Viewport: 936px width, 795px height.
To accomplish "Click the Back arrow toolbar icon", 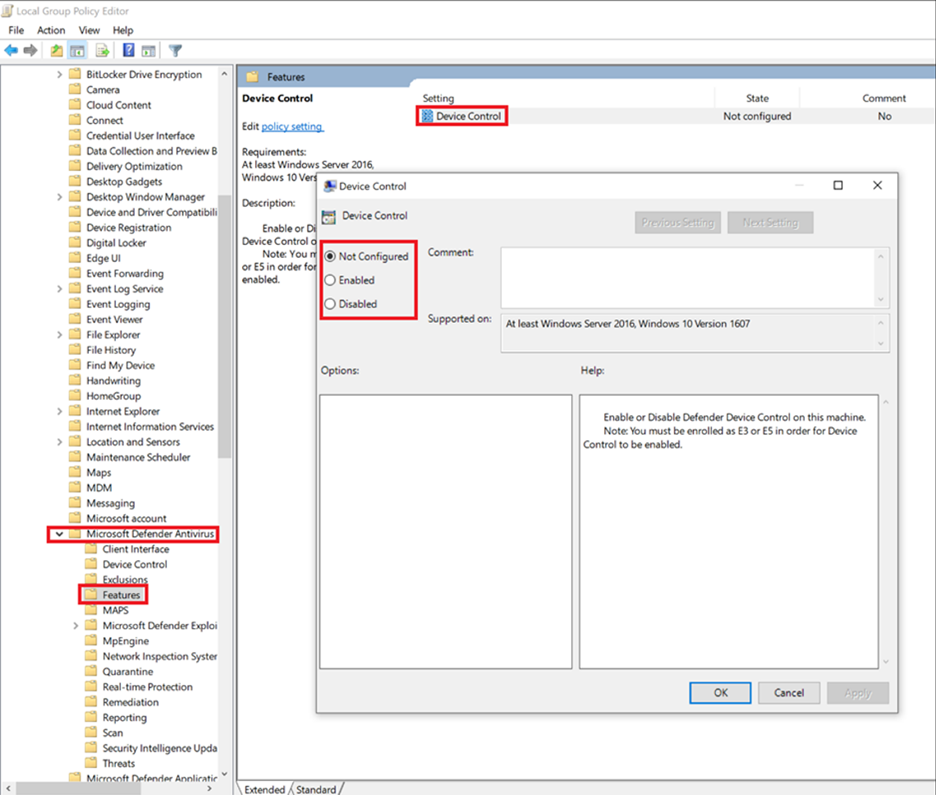I will [x=11, y=51].
